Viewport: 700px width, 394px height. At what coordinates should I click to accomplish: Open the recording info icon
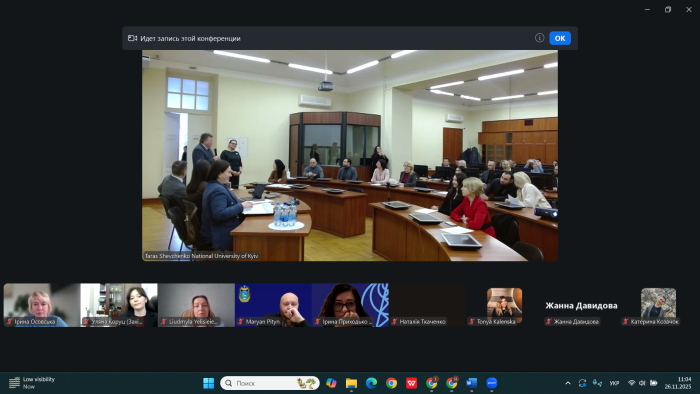pyautogui.click(x=539, y=38)
